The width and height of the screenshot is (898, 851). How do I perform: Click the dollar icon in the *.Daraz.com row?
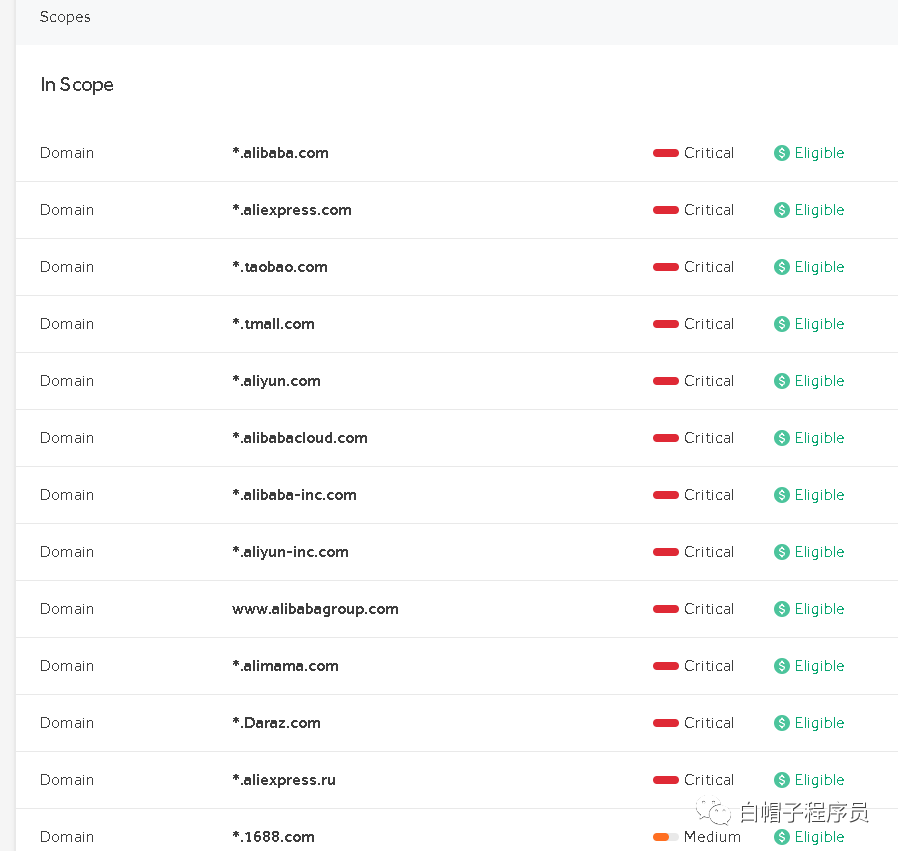point(782,723)
